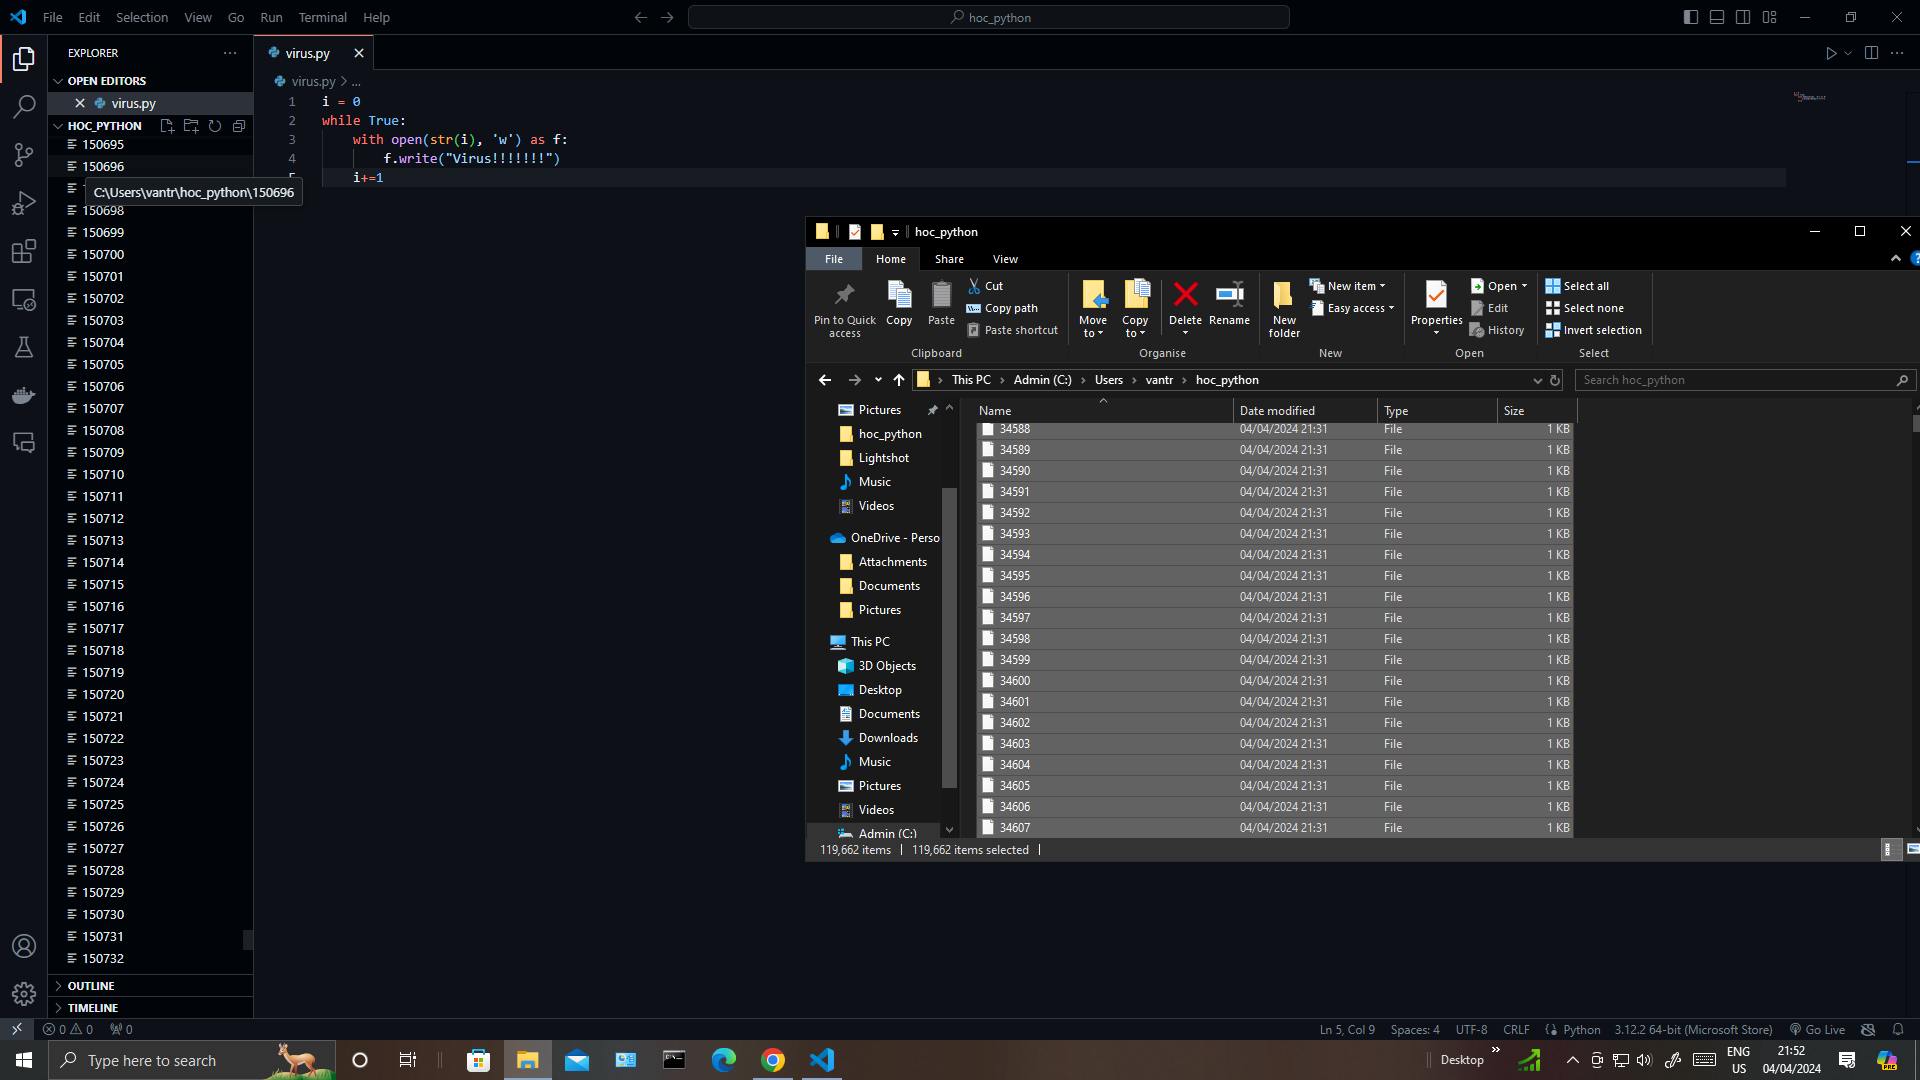Open Downloads in File Explorer navigation pane
The image size is (1920, 1080).
coord(887,738)
